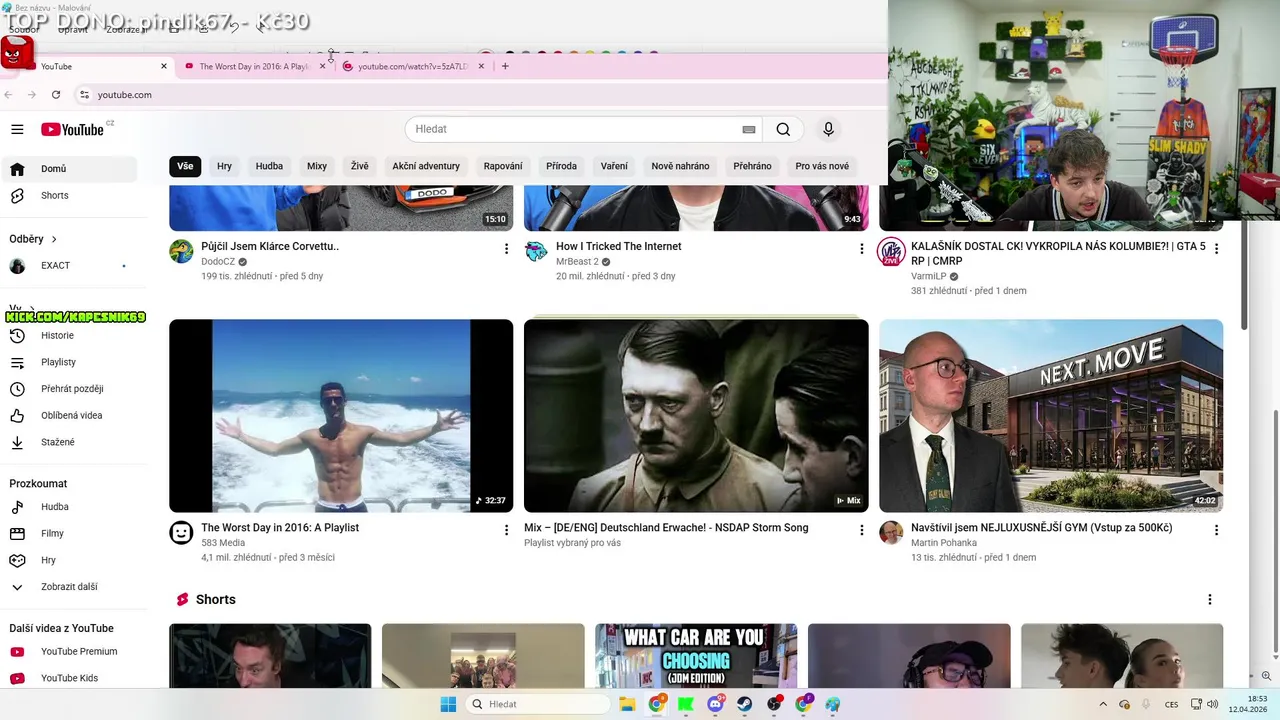
Task: Open options menu for How I Tricked The Internet
Action: [861, 249]
